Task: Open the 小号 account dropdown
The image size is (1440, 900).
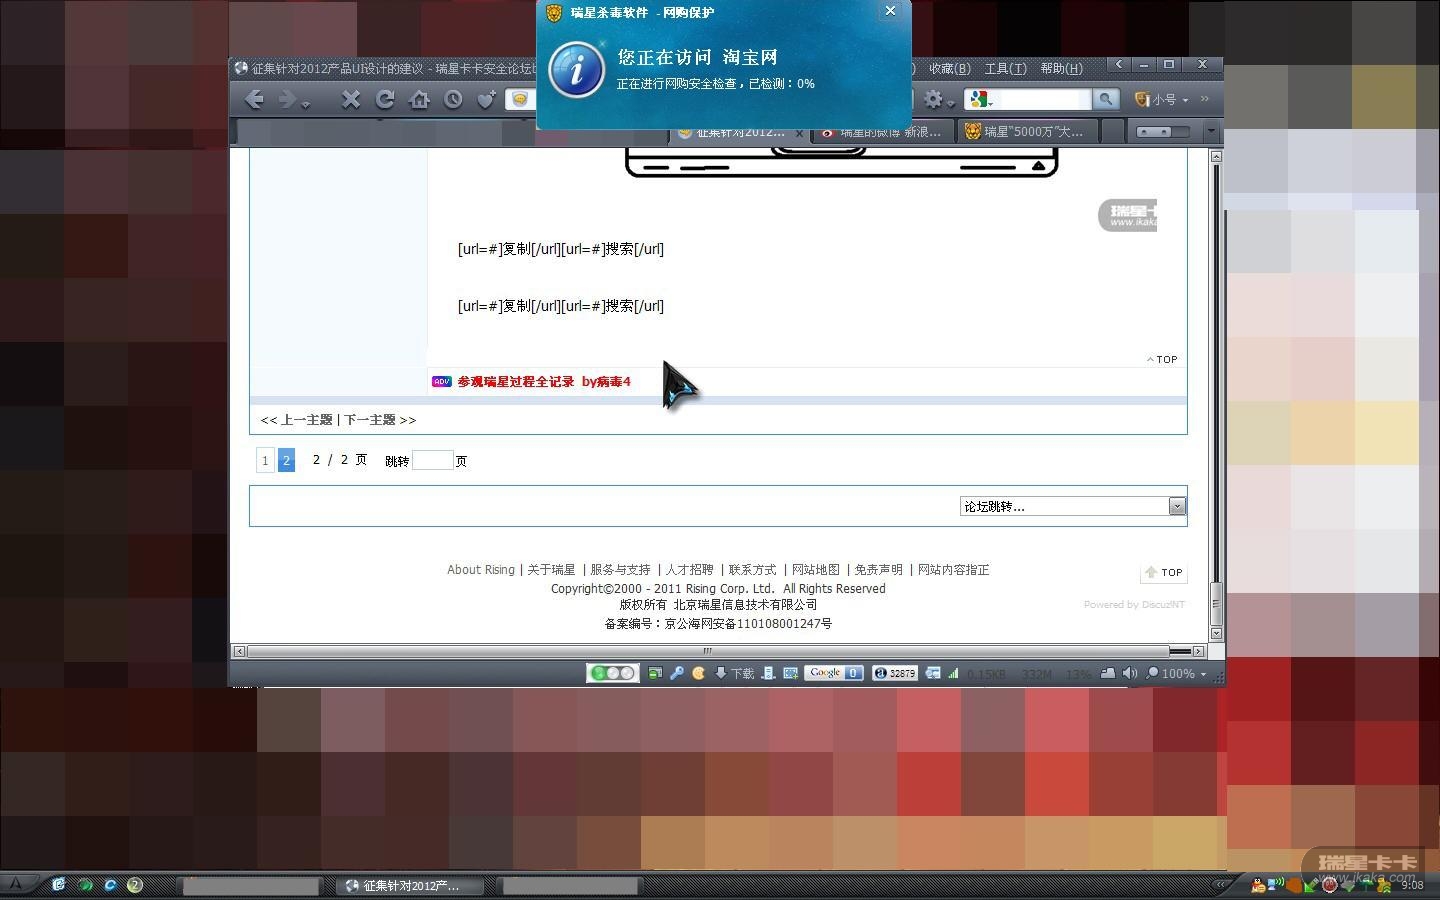Action: (1161, 99)
